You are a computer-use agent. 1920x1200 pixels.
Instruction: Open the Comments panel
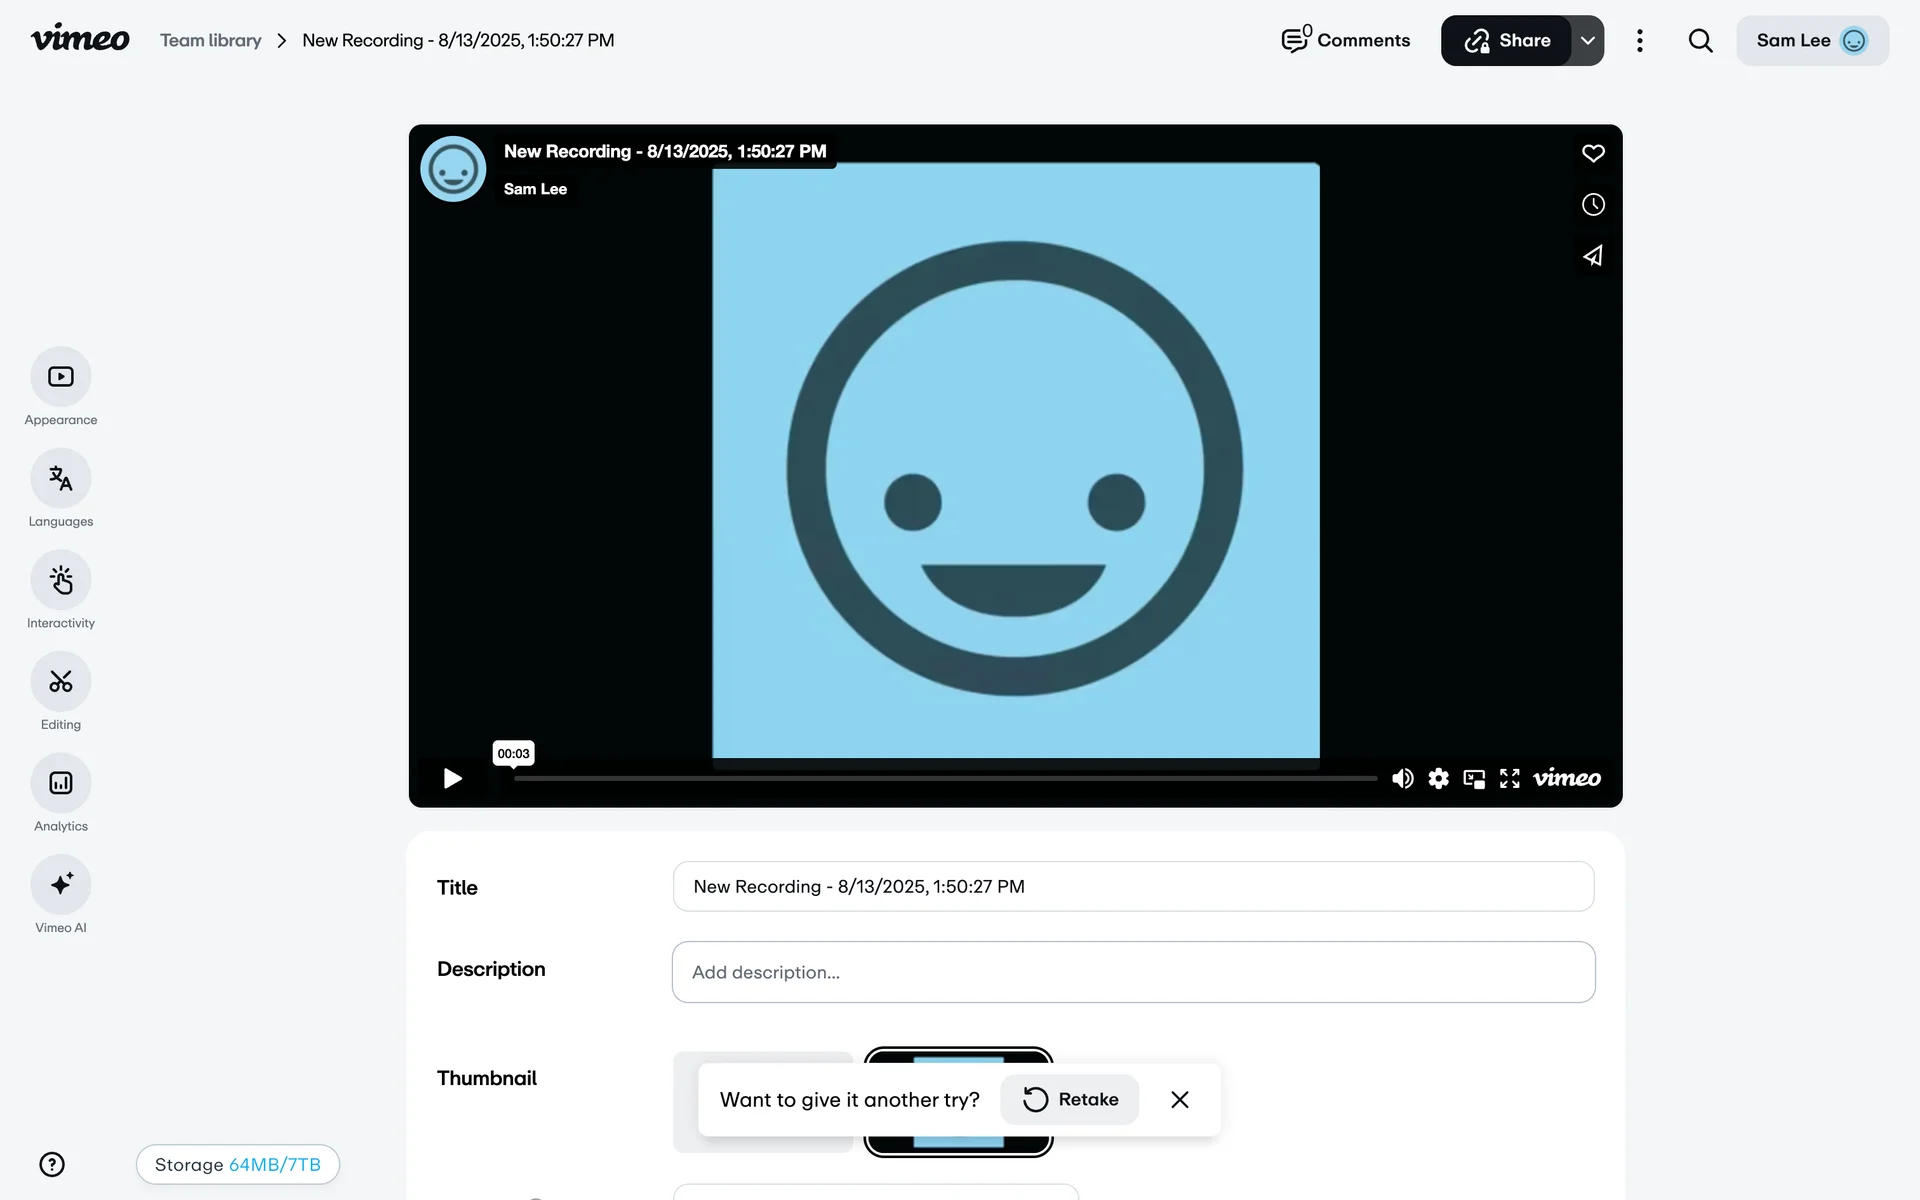click(x=1346, y=41)
